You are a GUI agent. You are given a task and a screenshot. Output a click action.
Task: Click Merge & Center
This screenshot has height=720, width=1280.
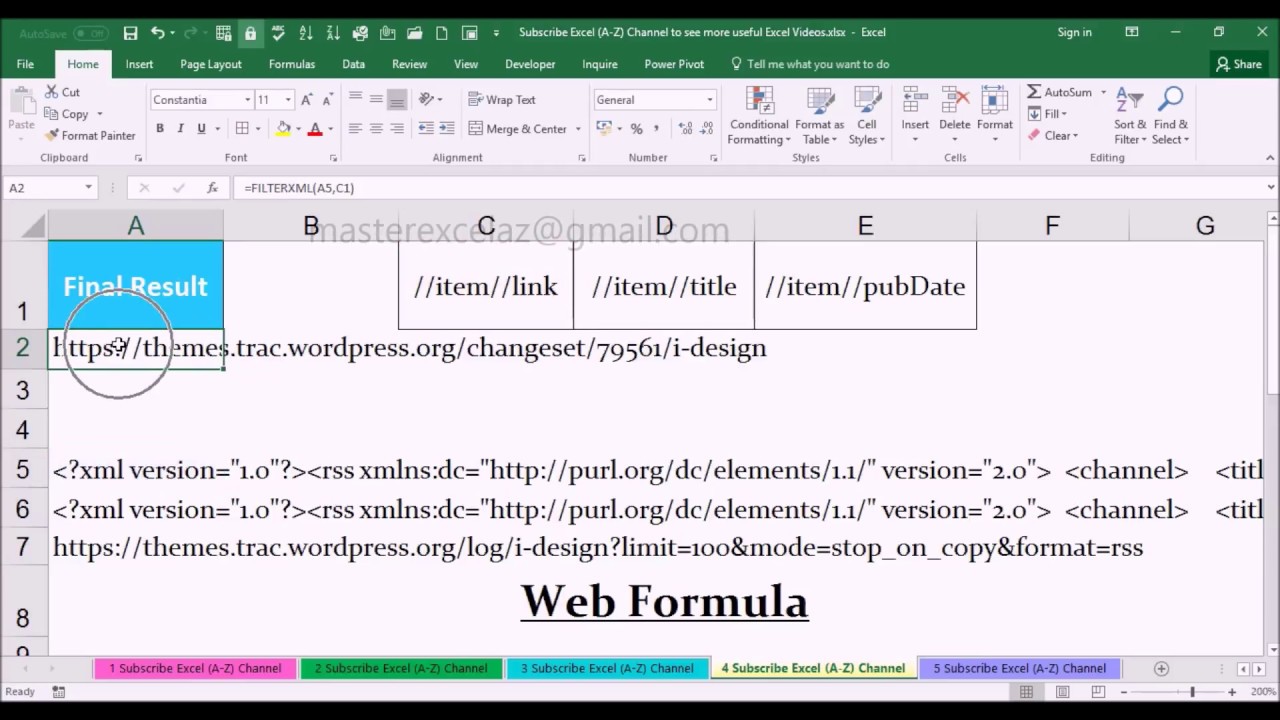point(517,128)
